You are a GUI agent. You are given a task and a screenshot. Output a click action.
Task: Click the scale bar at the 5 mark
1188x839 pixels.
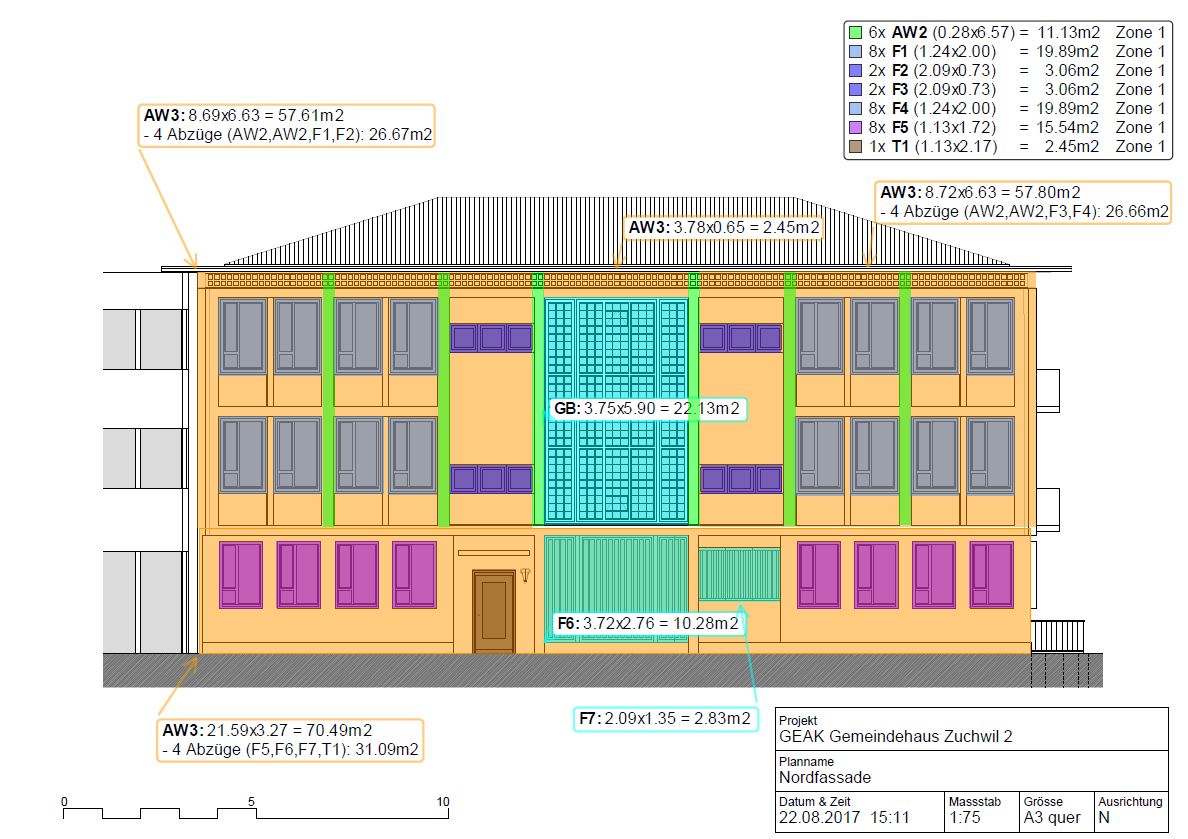click(253, 809)
